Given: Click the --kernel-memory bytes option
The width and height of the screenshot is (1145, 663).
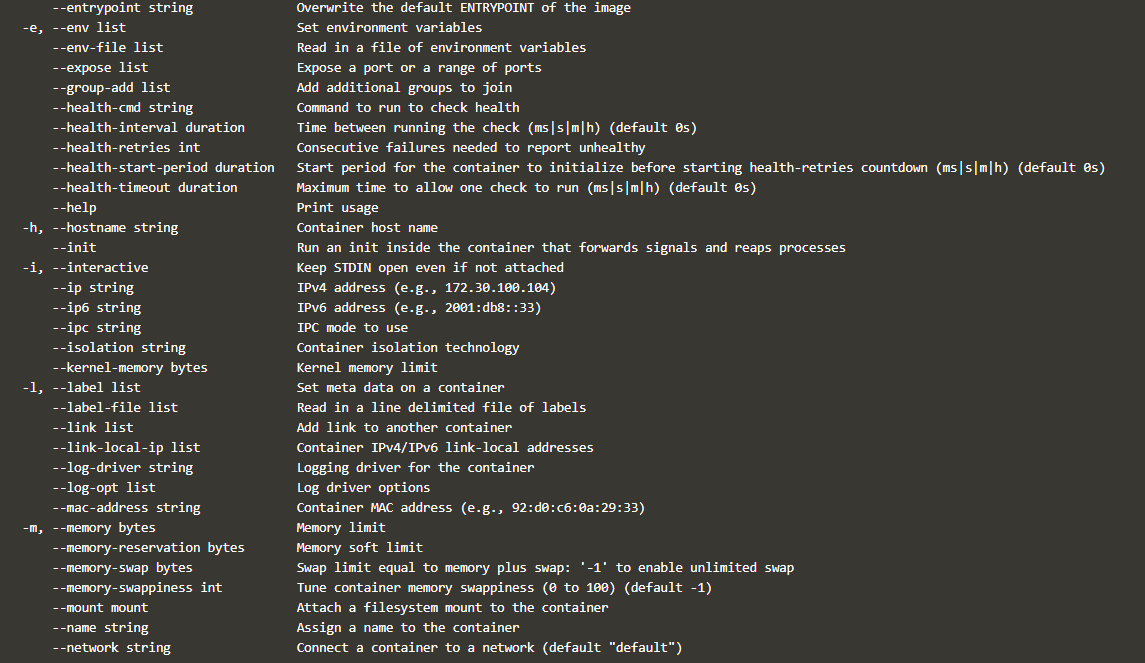Looking at the screenshot, I should click(x=130, y=368).
